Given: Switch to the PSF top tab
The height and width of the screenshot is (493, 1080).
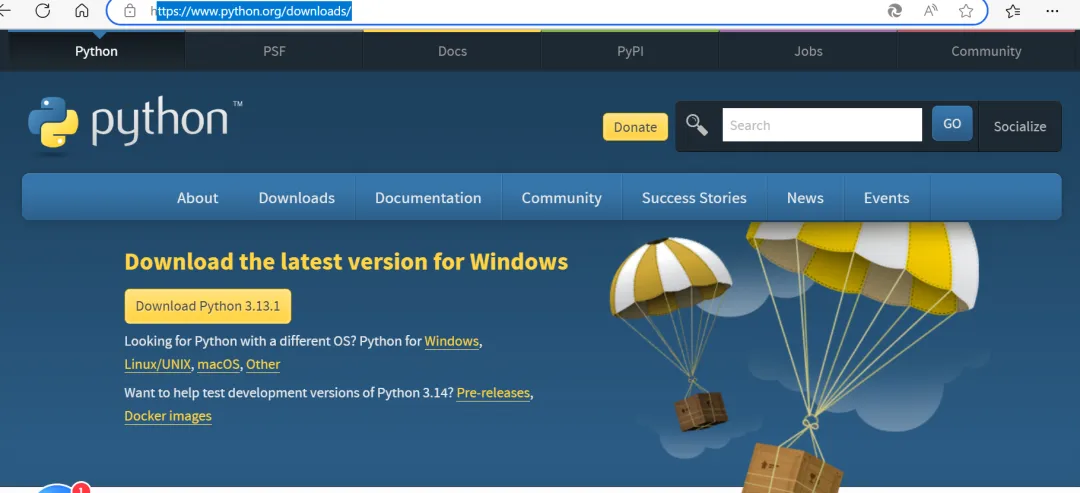Looking at the screenshot, I should pyautogui.click(x=274, y=51).
